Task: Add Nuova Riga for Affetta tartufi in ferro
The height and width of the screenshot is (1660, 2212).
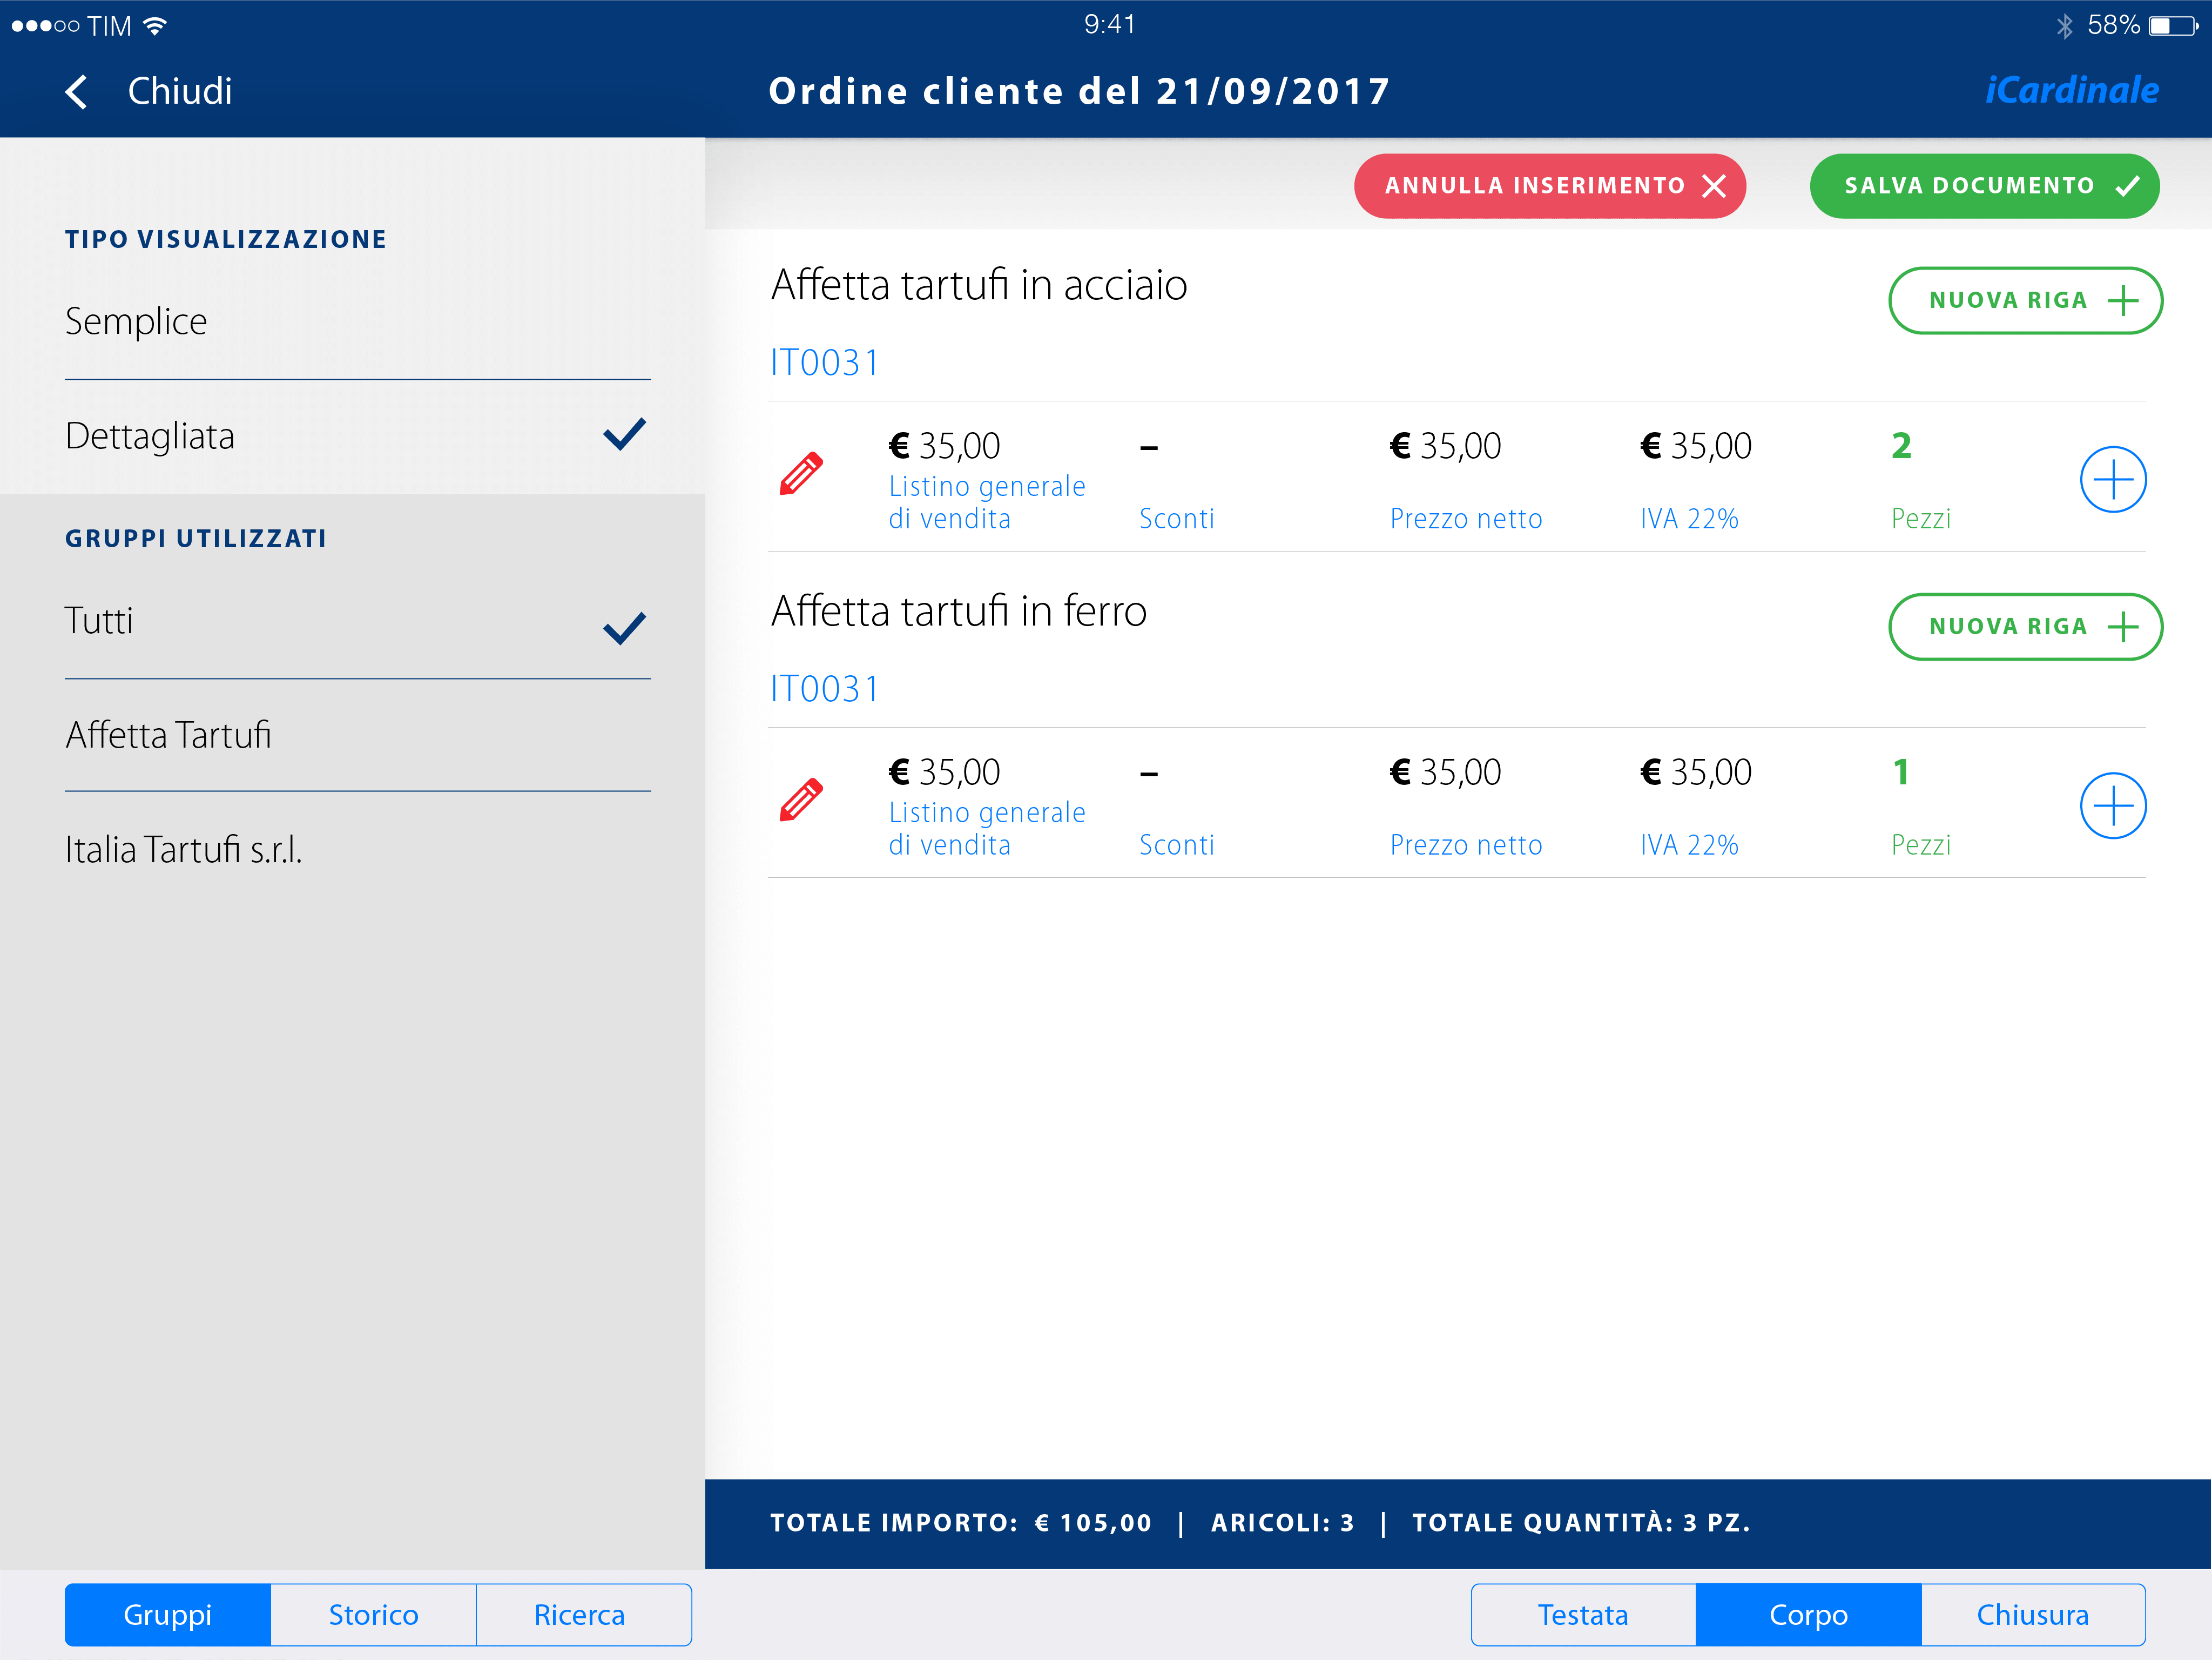Action: pos(2025,627)
